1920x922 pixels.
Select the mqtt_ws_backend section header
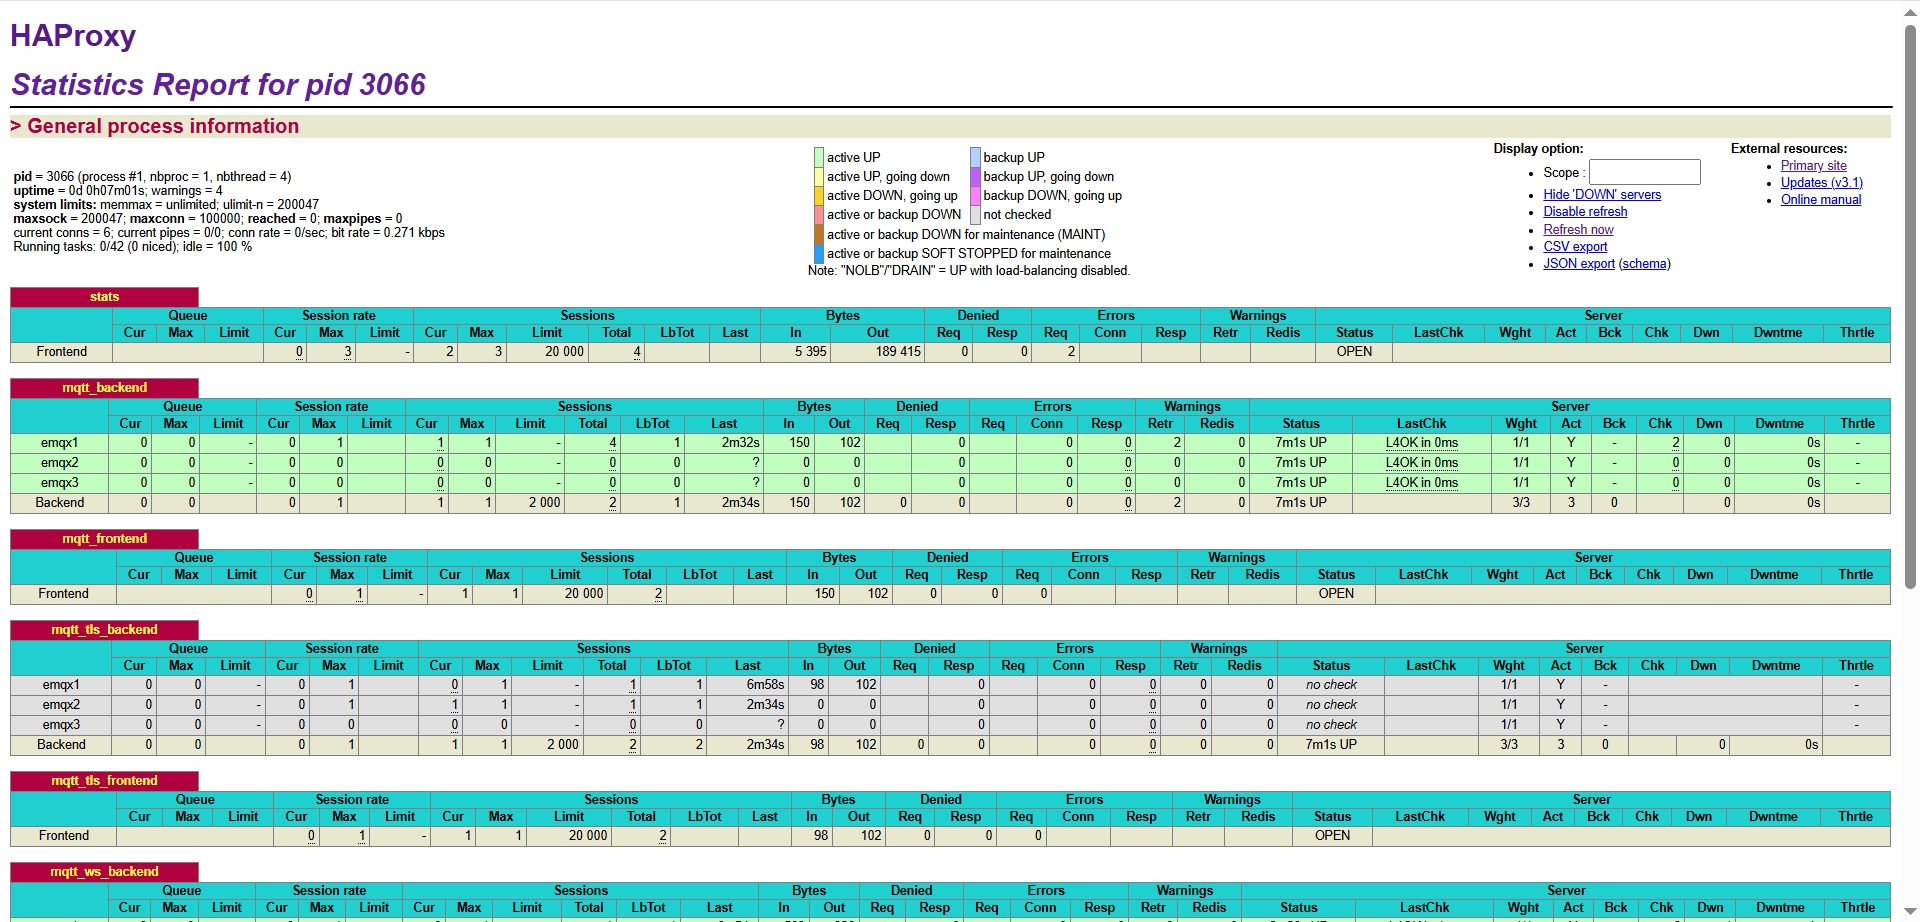tap(104, 872)
